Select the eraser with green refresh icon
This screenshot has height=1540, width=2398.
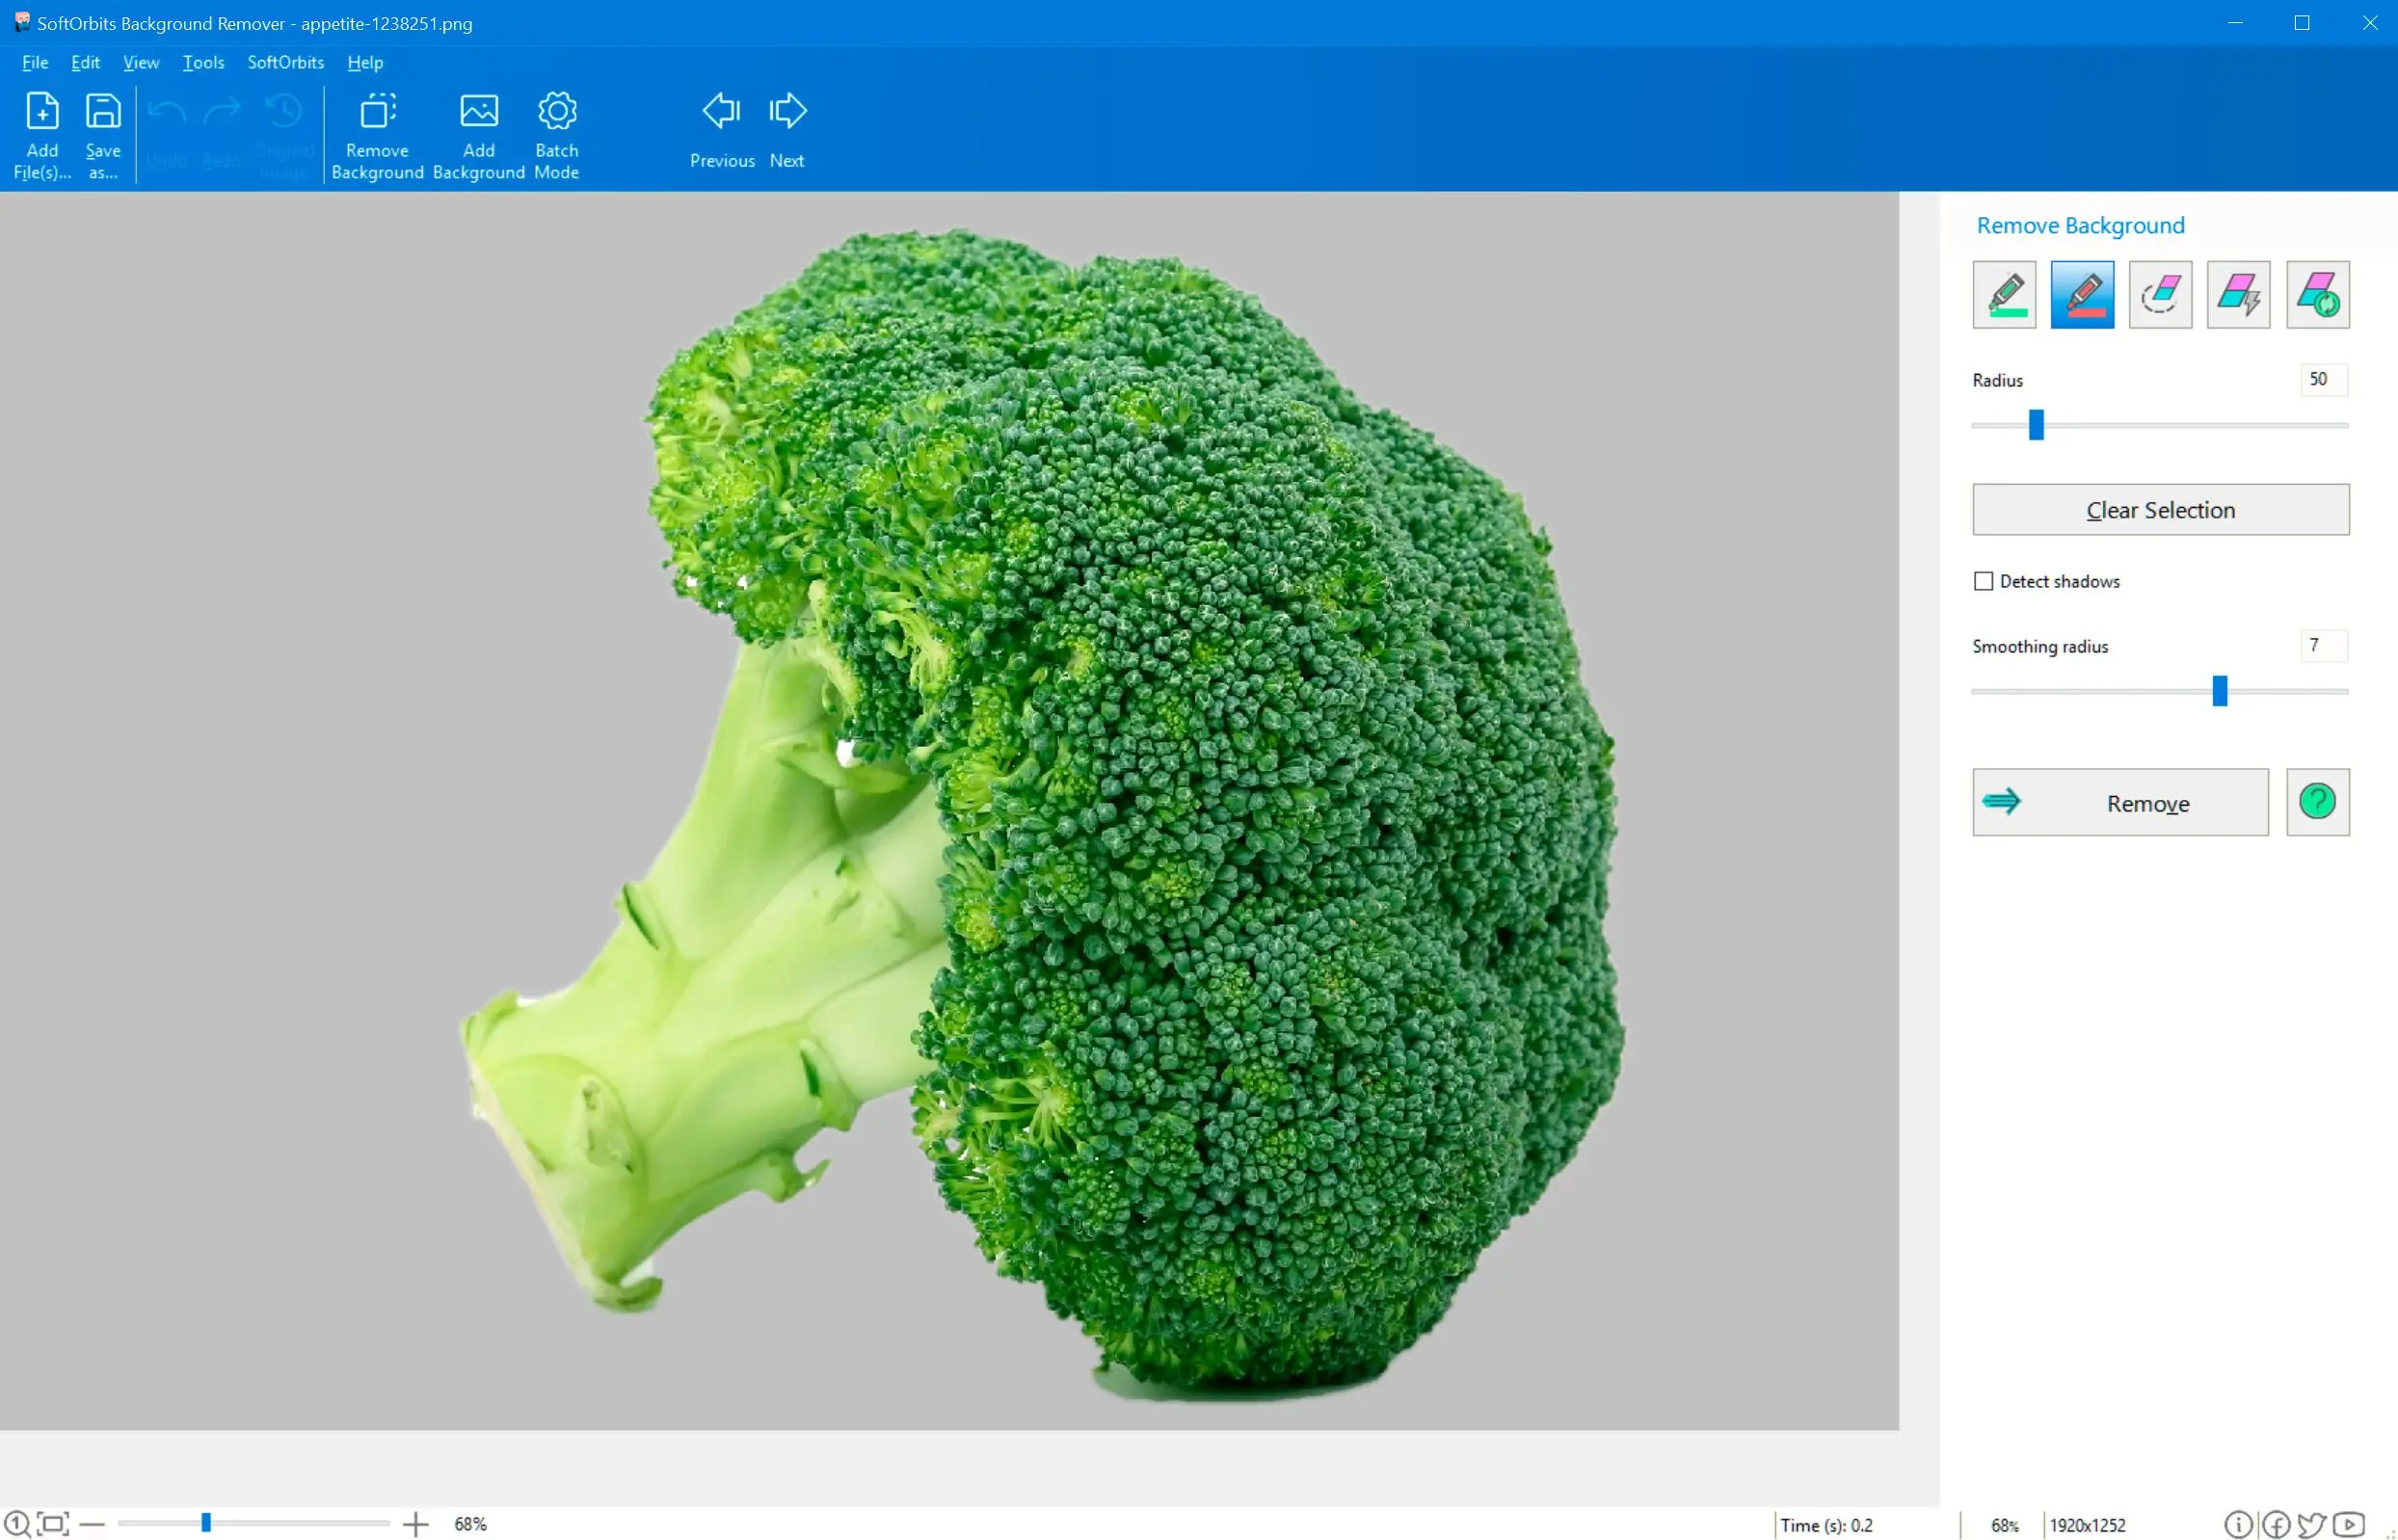click(2317, 295)
